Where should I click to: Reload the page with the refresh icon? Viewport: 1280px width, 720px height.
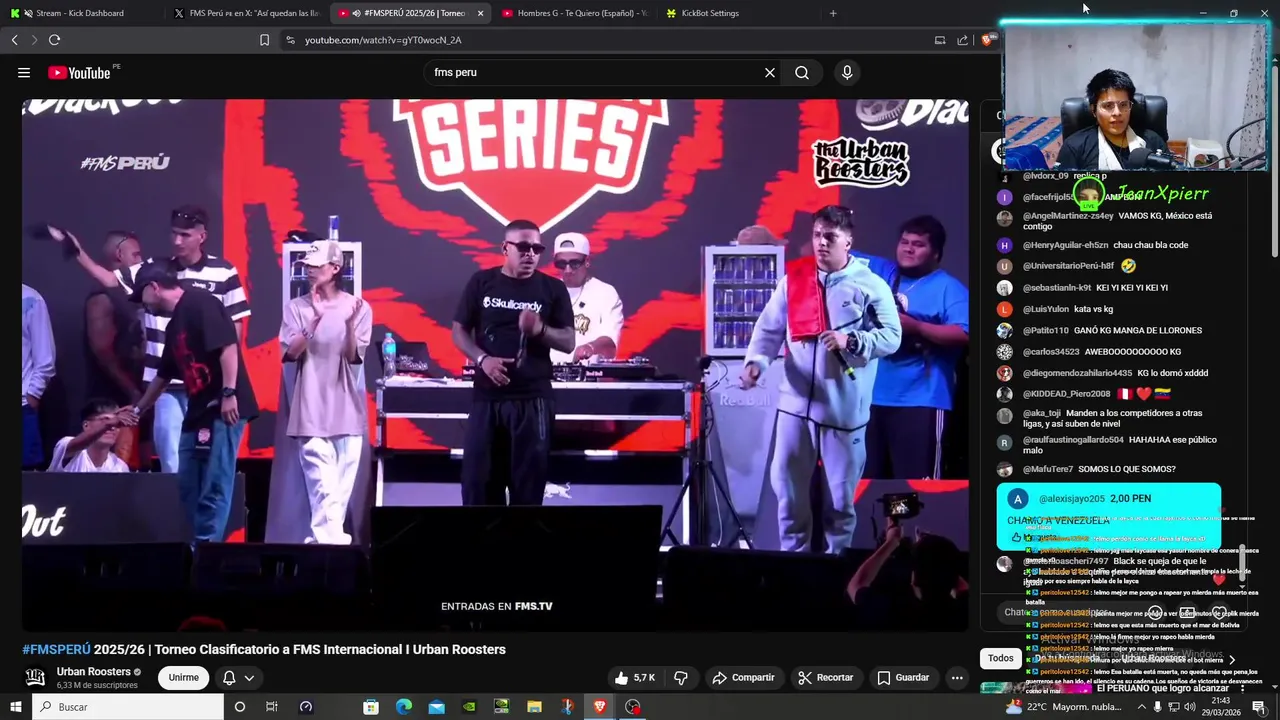pos(54,40)
